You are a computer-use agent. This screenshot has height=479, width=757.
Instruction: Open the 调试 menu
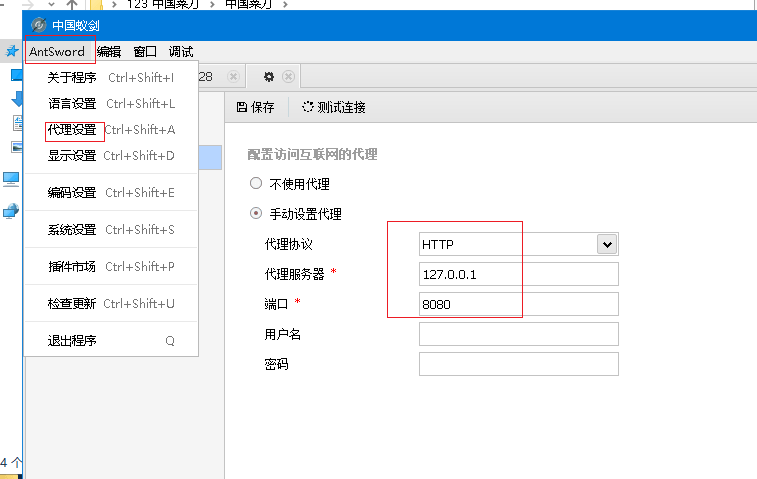pos(181,51)
